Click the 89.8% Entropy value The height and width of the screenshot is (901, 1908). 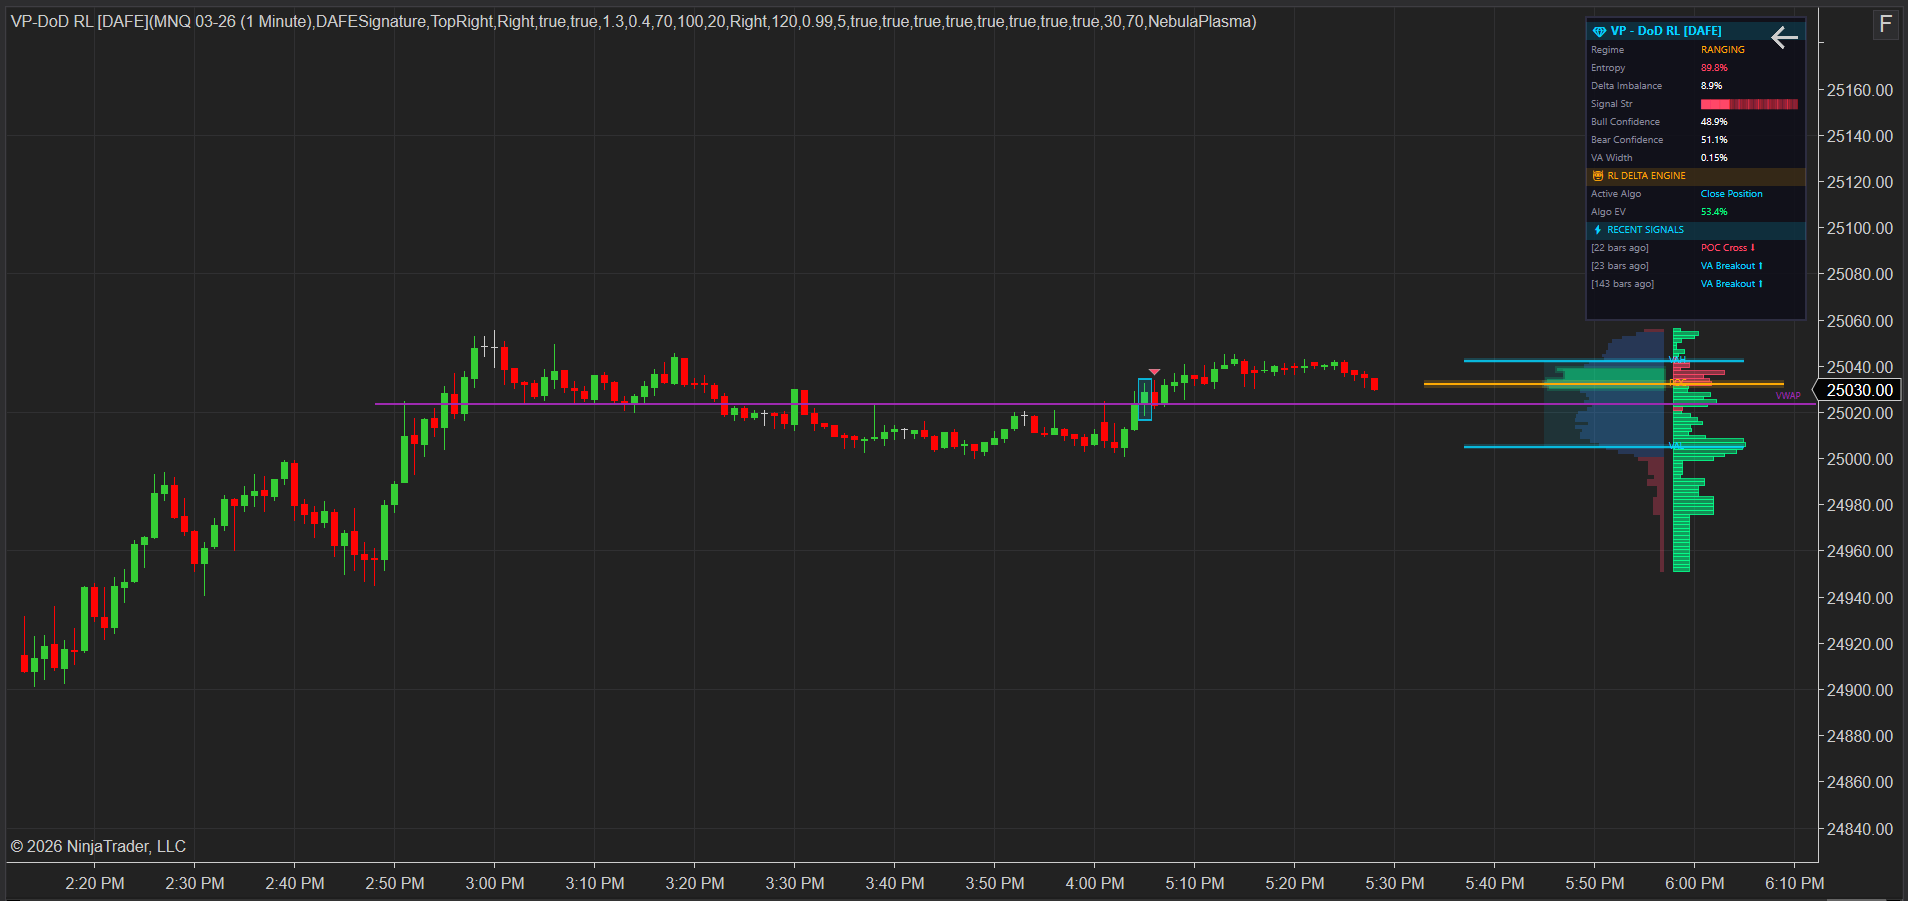(x=1714, y=68)
